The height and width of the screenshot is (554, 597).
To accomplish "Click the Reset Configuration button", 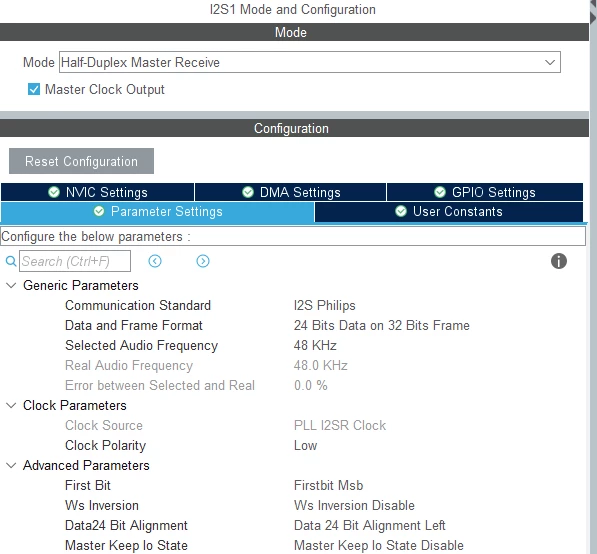I will pos(81,161).
